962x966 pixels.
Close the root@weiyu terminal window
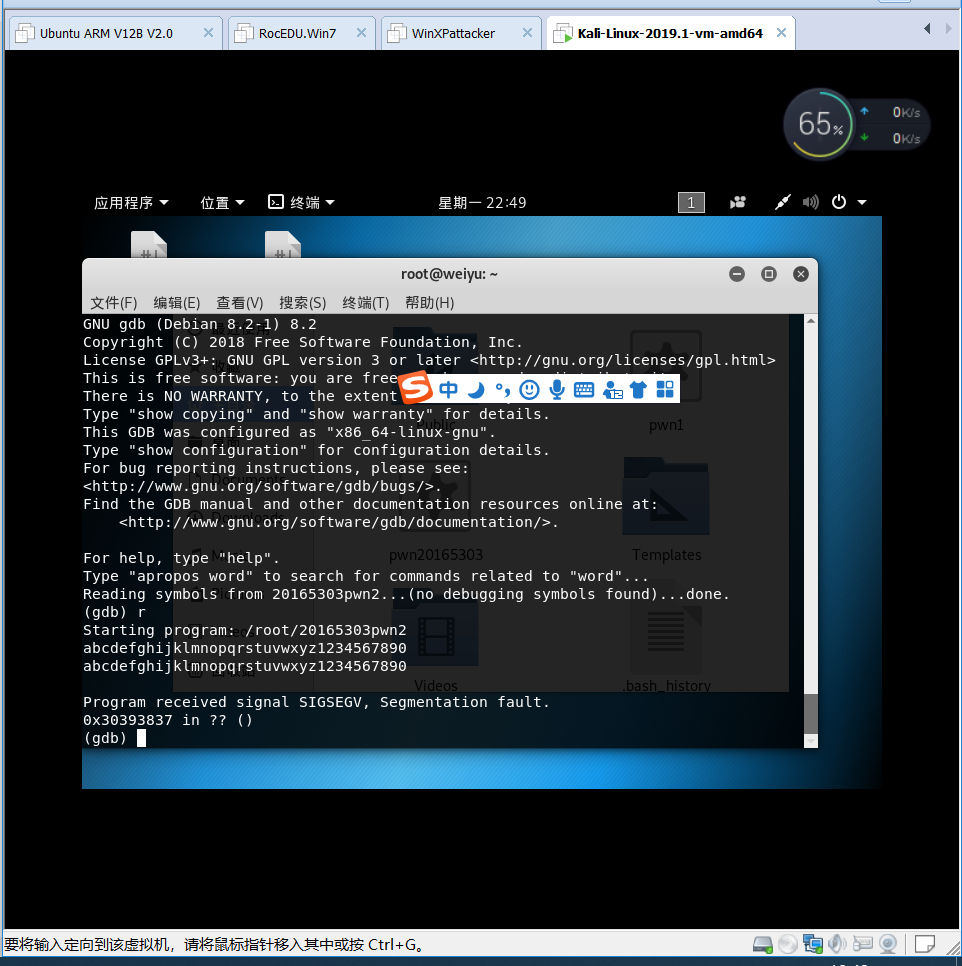pos(801,274)
